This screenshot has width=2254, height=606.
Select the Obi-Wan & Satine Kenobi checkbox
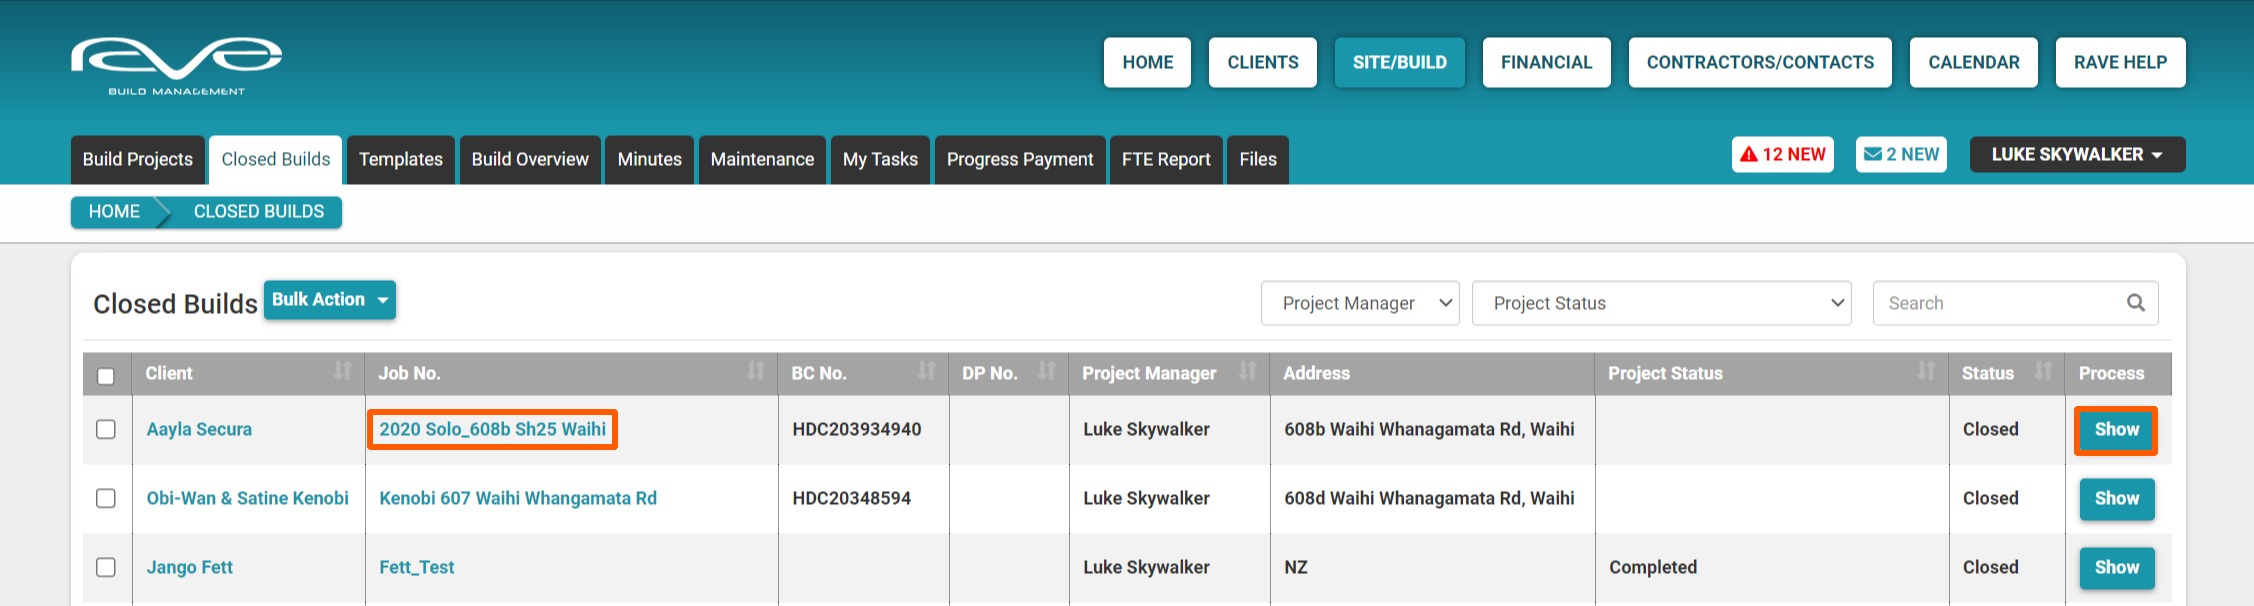point(106,498)
